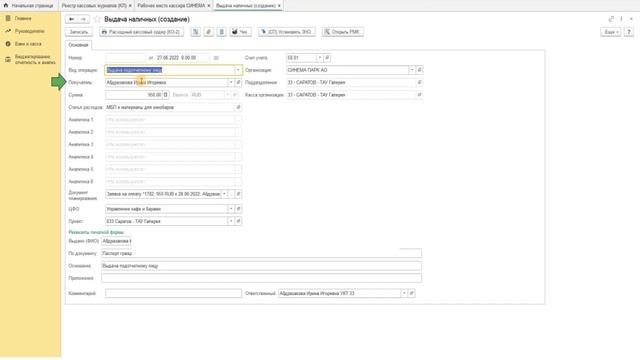Open help with the question mark button

pos(629,32)
